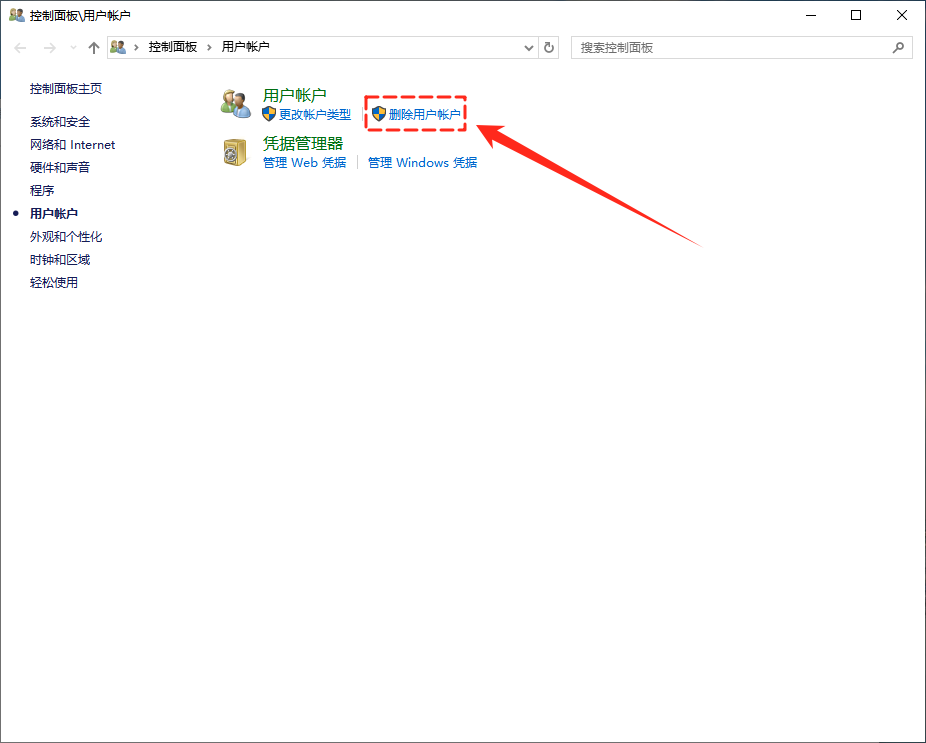This screenshot has height=743, width=926.
Task: Click the search magnifier icon
Action: (898, 47)
